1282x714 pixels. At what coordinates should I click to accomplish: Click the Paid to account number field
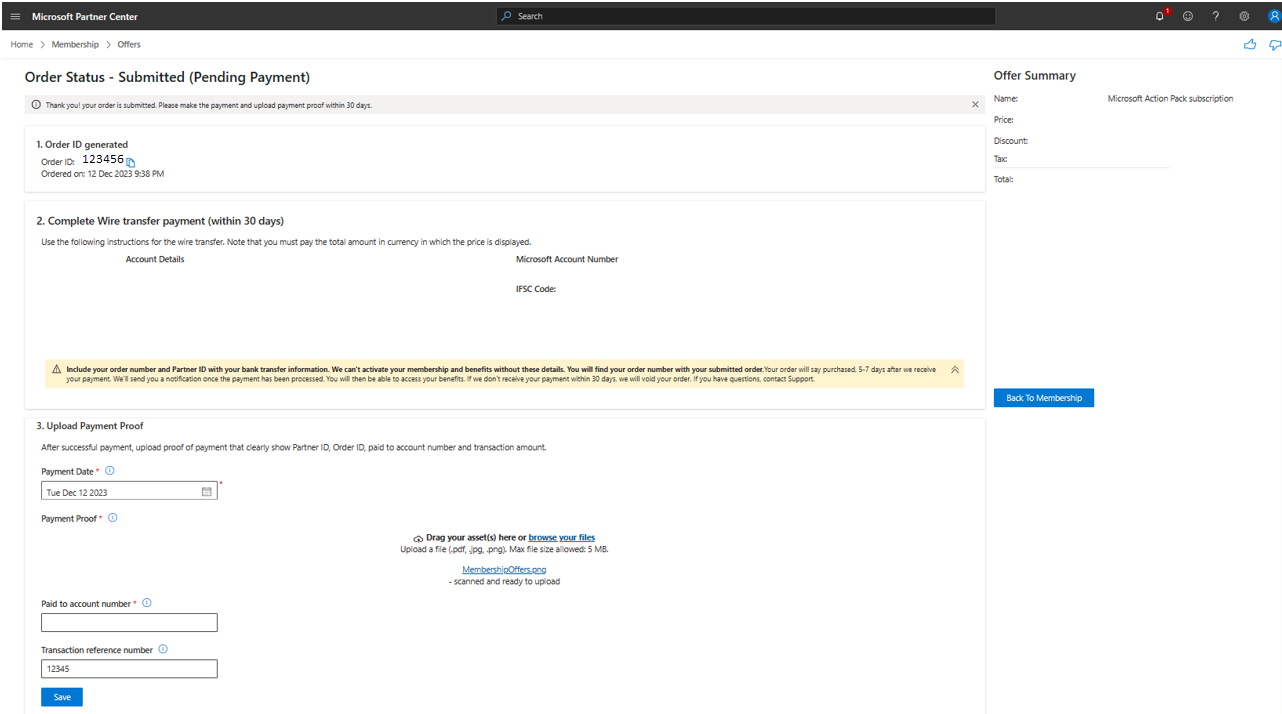click(129, 622)
